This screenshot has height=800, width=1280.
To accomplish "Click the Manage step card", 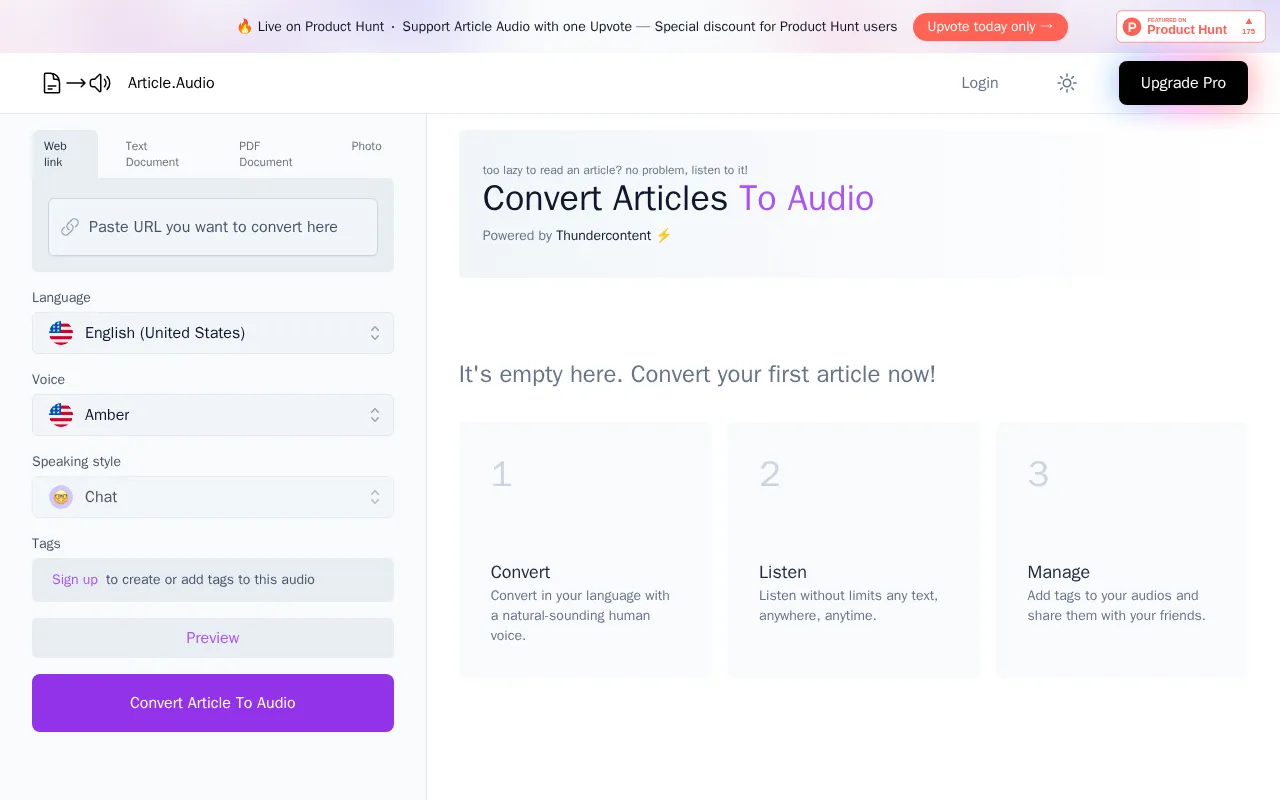I will 1122,550.
